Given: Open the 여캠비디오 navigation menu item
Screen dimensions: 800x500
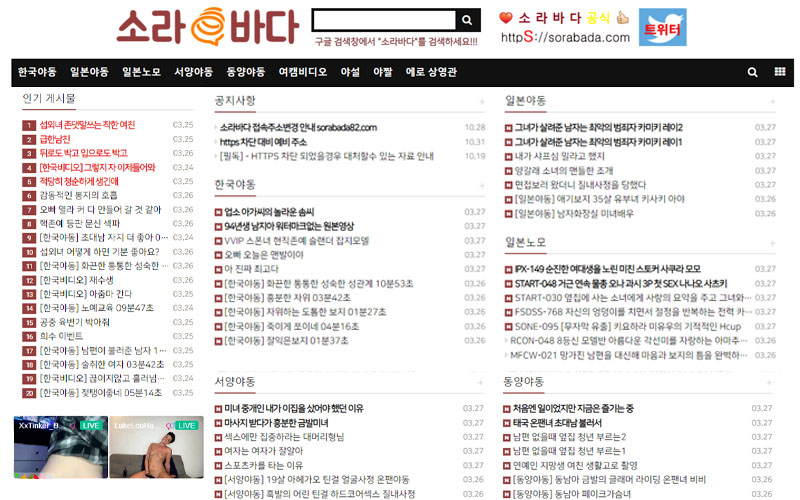Looking at the screenshot, I should tap(302, 72).
